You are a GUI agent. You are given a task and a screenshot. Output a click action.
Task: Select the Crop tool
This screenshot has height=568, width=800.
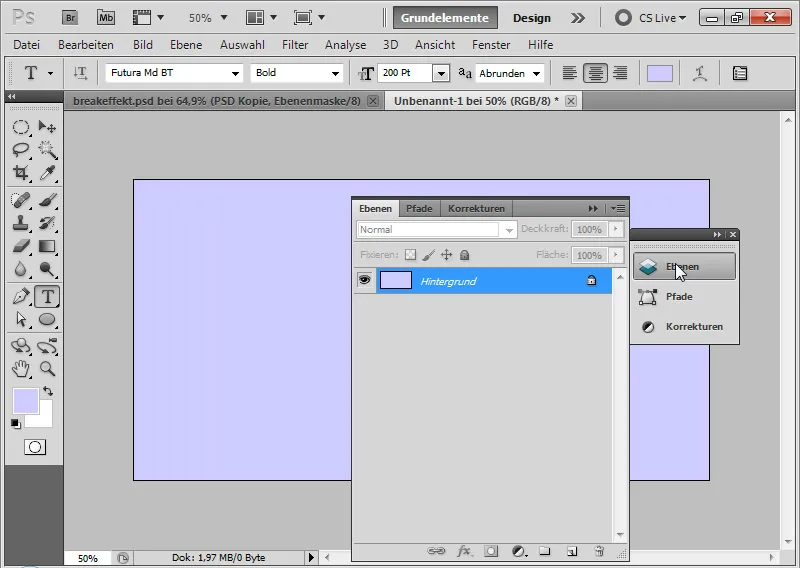point(21,173)
